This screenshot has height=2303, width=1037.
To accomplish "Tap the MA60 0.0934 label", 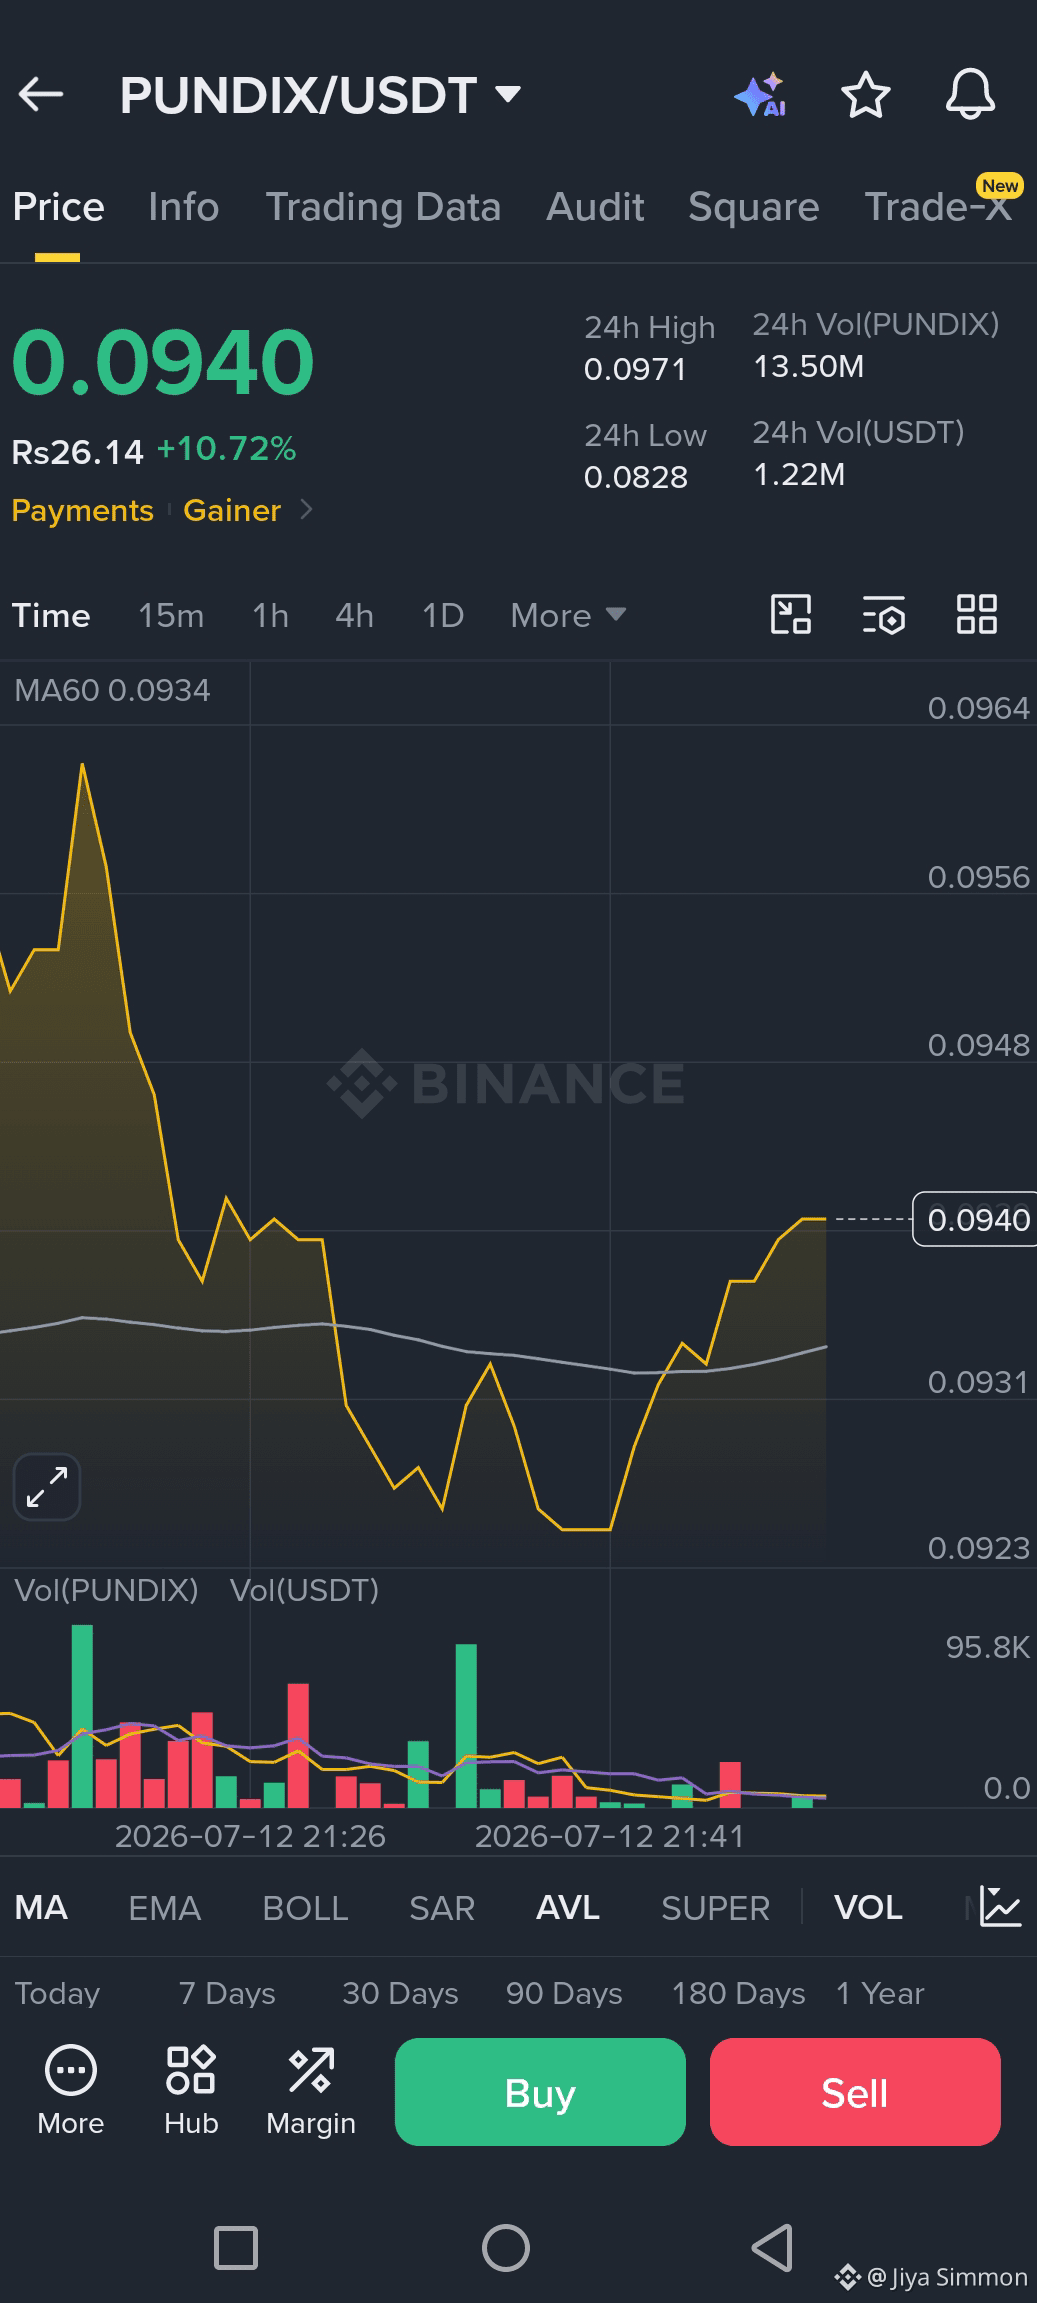I will coord(112,690).
